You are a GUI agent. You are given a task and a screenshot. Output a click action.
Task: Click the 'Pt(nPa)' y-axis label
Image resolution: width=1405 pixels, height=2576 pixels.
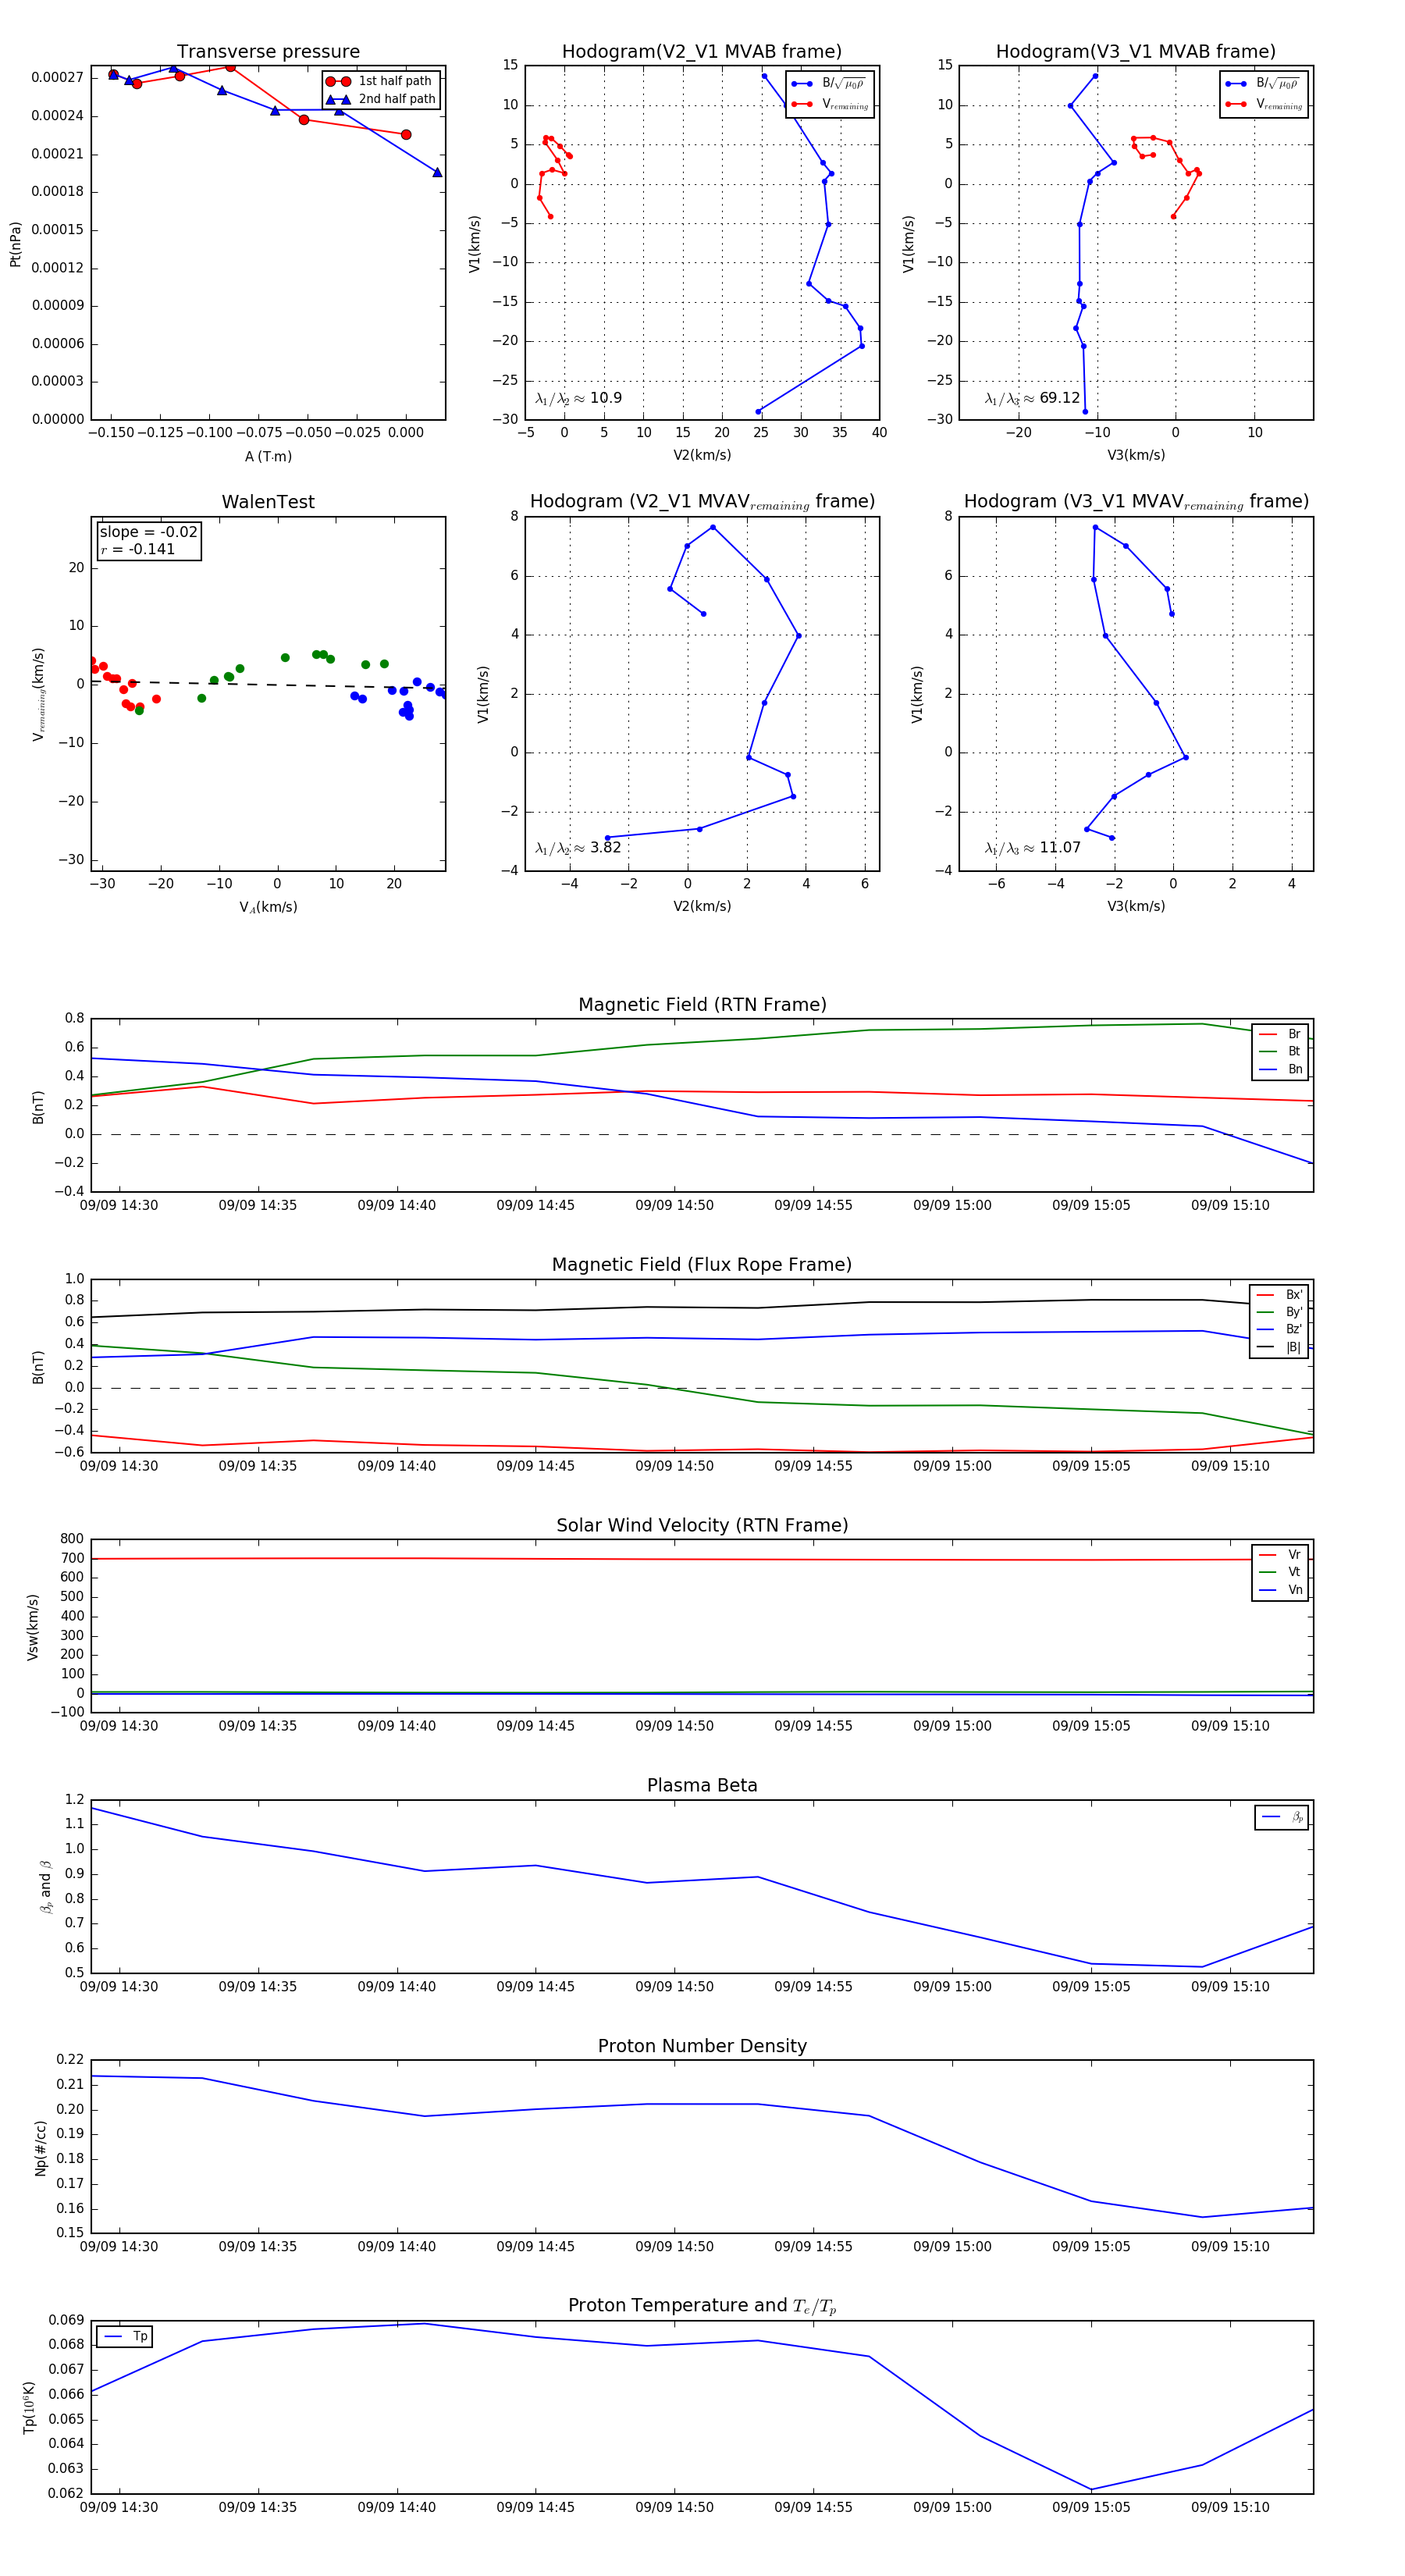[15, 243]
